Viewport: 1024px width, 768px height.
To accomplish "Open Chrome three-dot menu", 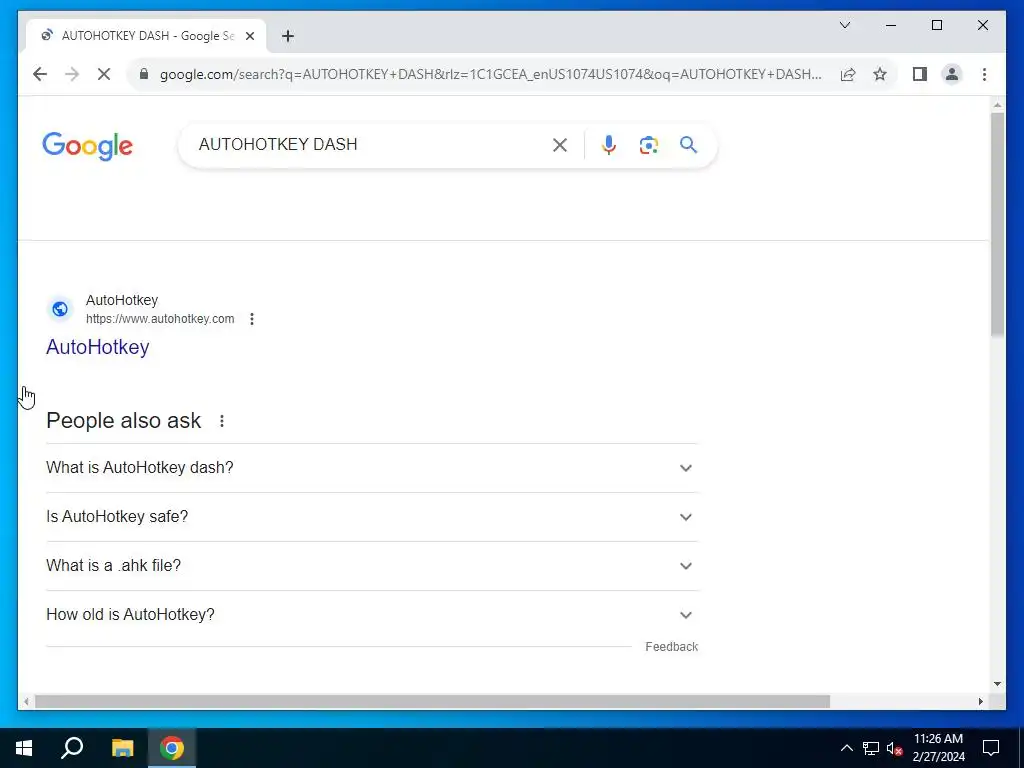I will pos(984,74).
